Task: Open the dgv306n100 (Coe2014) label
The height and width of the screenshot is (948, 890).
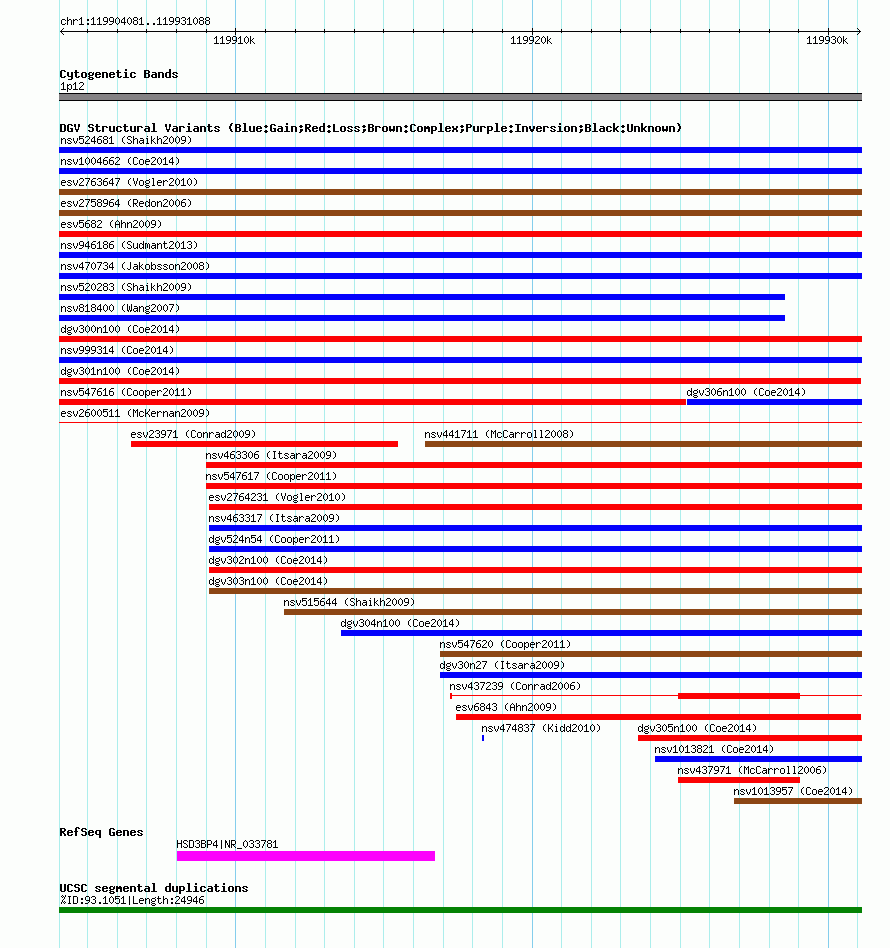Action: pos(746,392)
